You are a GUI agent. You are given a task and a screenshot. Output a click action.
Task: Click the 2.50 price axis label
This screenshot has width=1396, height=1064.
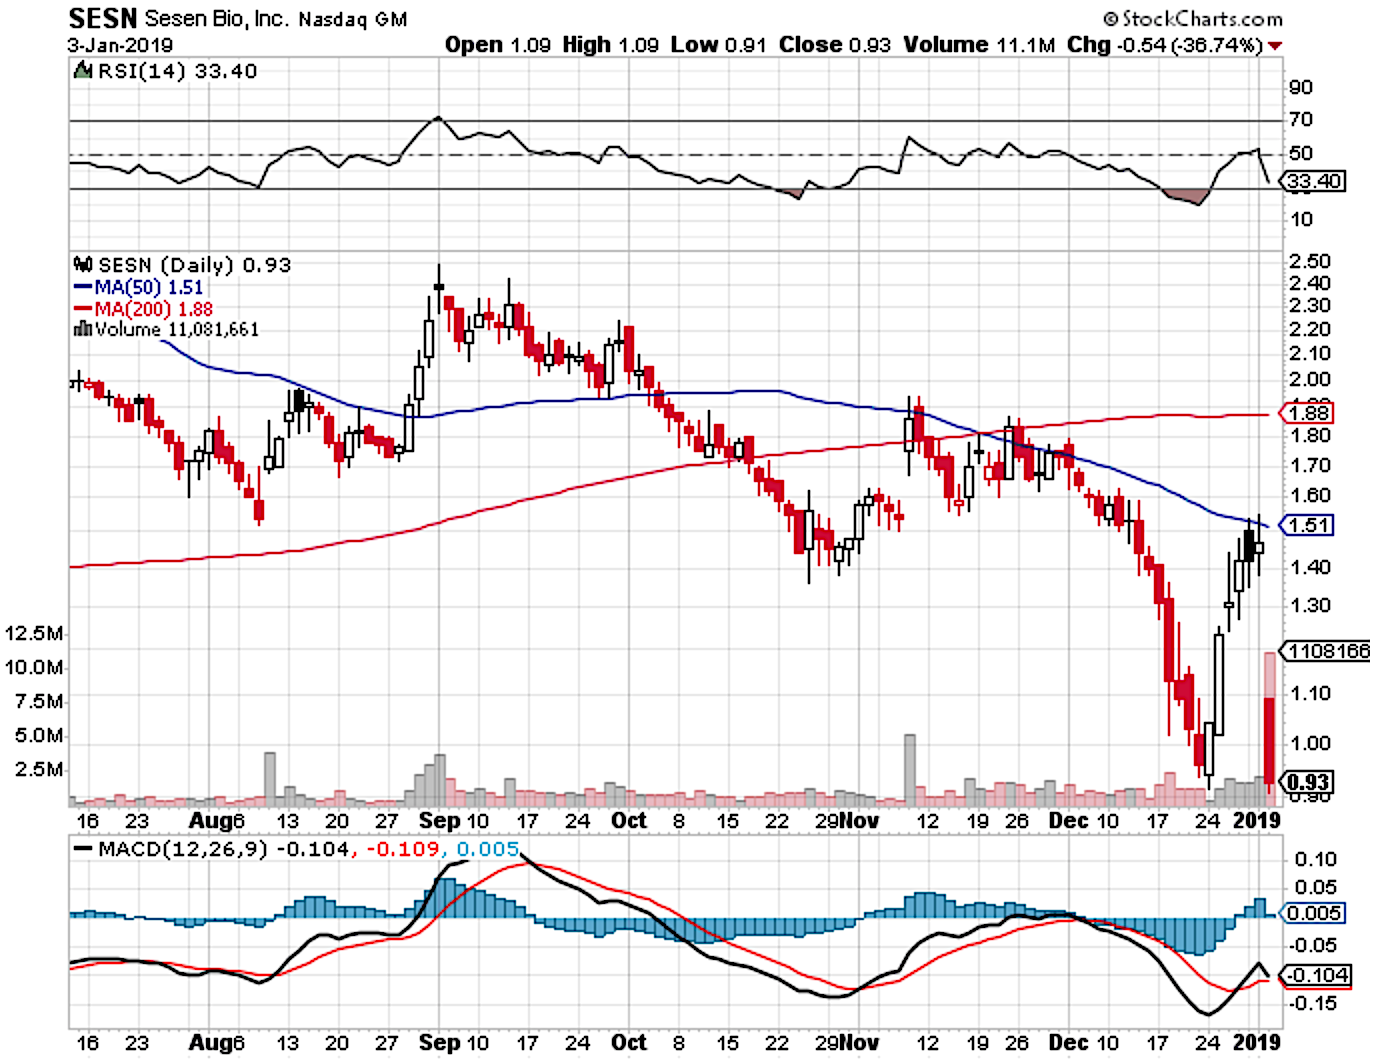tap(1310, 262)
